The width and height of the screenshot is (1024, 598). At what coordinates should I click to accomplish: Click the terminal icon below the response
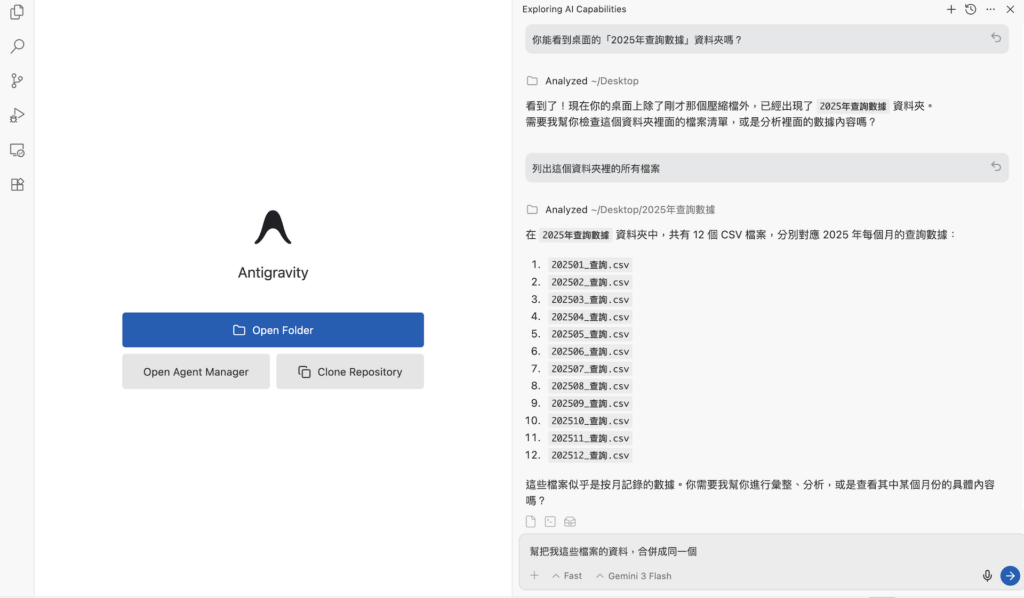click(551, 522)
